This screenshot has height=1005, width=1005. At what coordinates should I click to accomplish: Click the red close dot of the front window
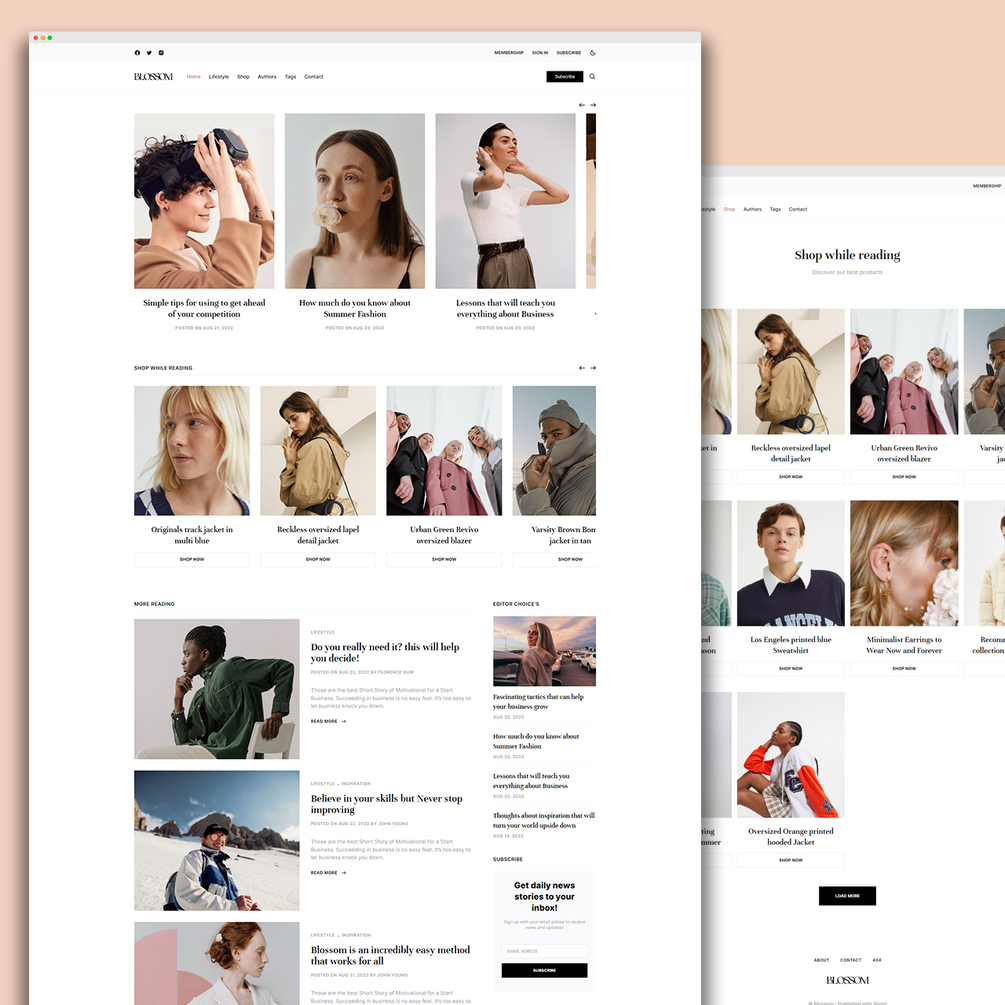36,38
